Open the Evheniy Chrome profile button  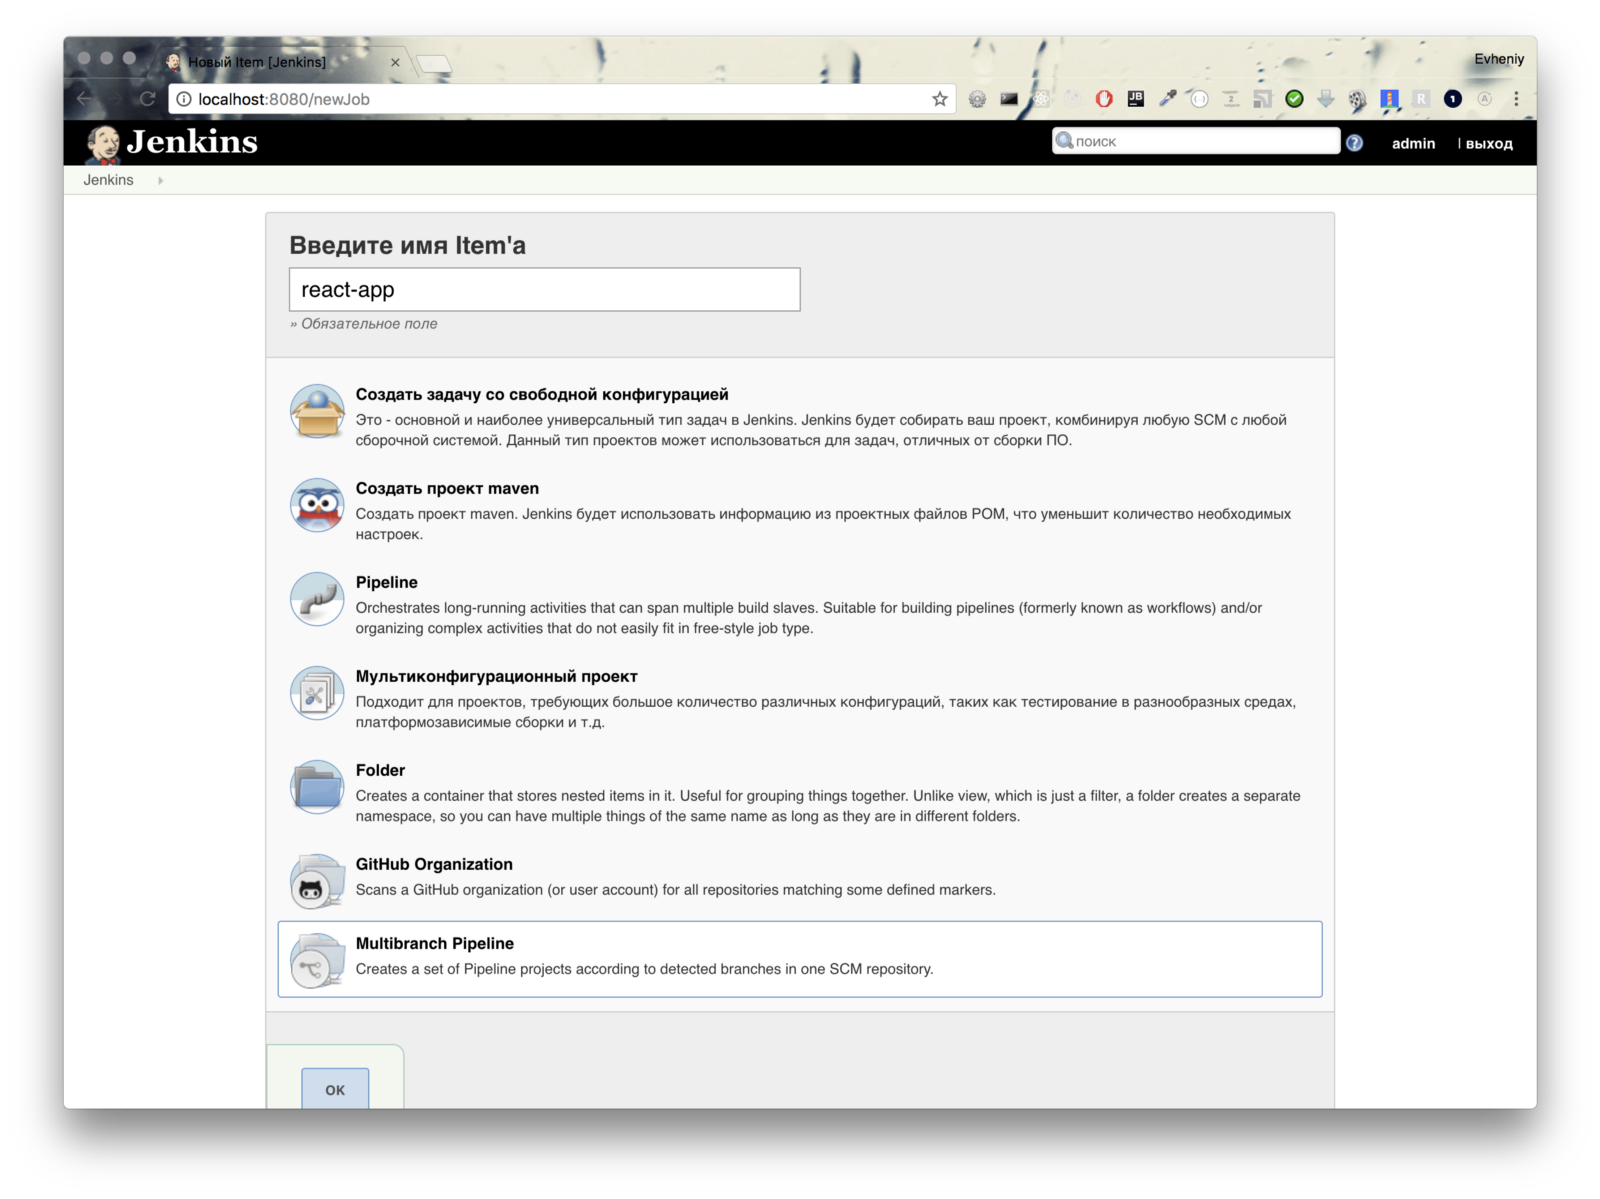1498,59
